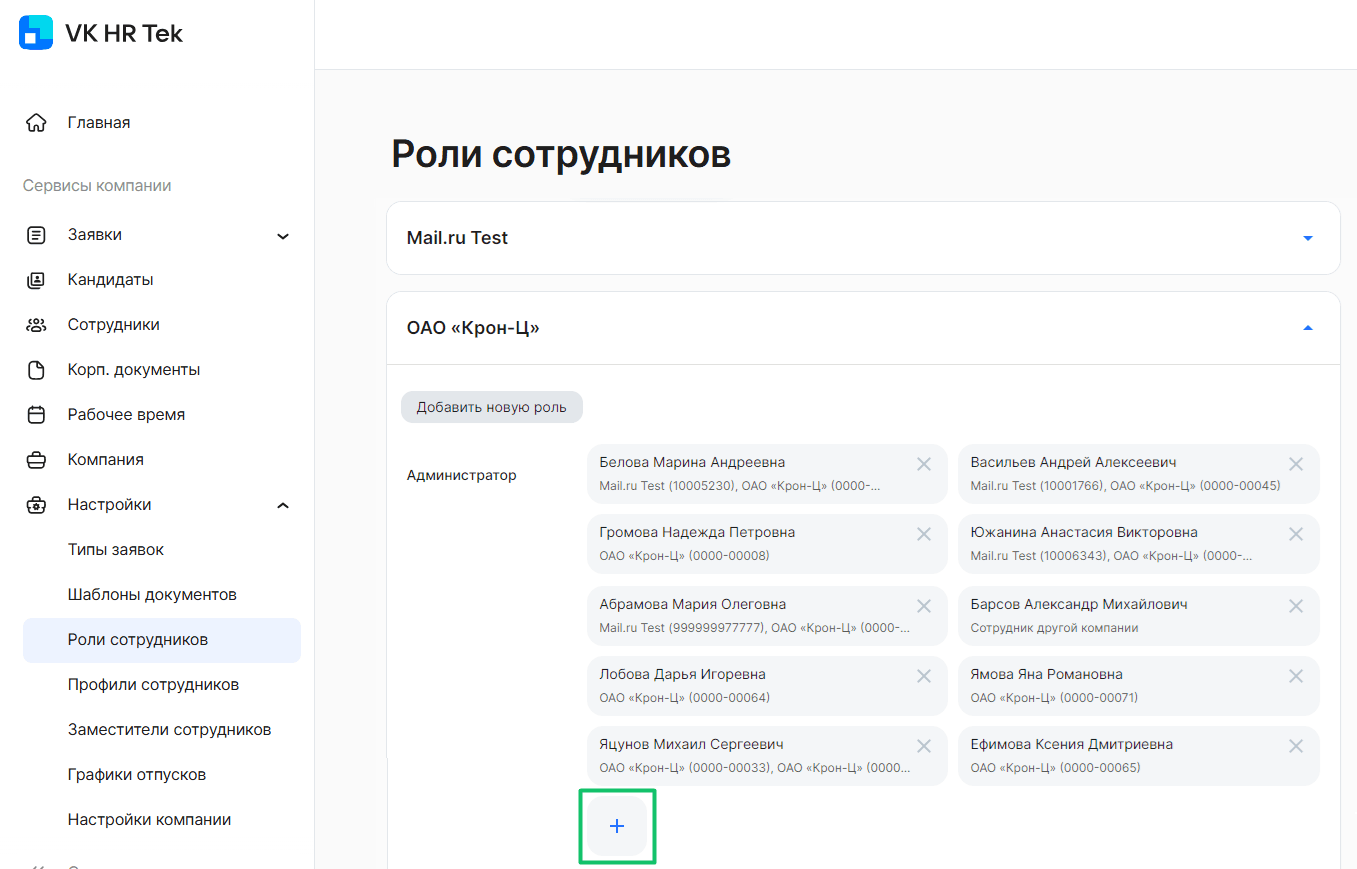Click the Заявки list icon
Image resolution: width=1357 pixels, height=869 pixels.
click(x=36, y=236)
